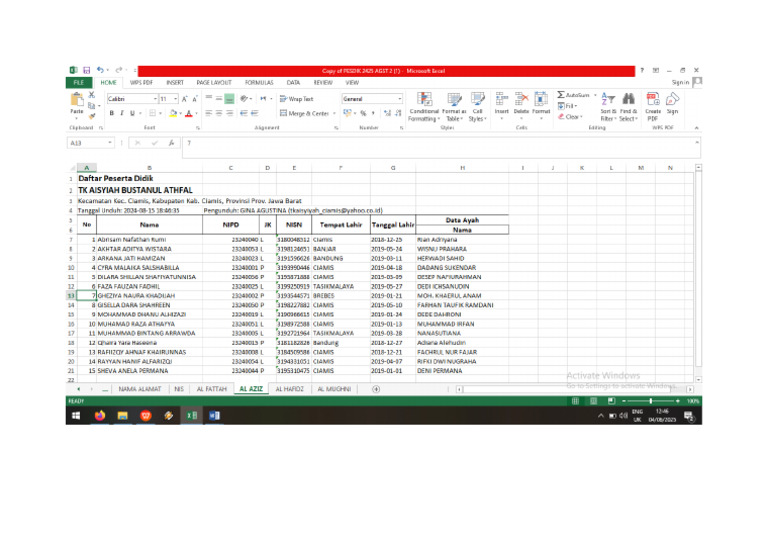The width and height of the screenshot is (768, 543).
Task: Click the Windows Start button on the taskbar
Action: click(x=76, y=416)
